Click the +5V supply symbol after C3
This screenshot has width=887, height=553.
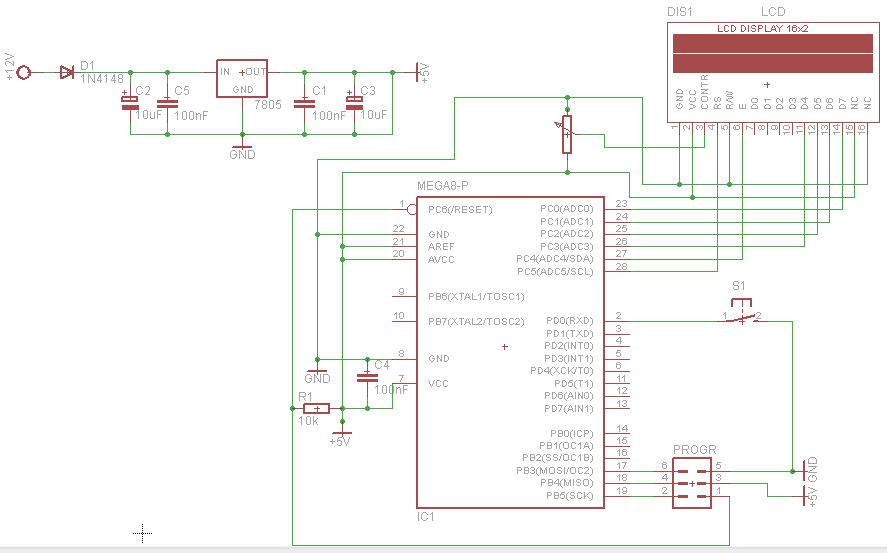click(x=422, y=72)
